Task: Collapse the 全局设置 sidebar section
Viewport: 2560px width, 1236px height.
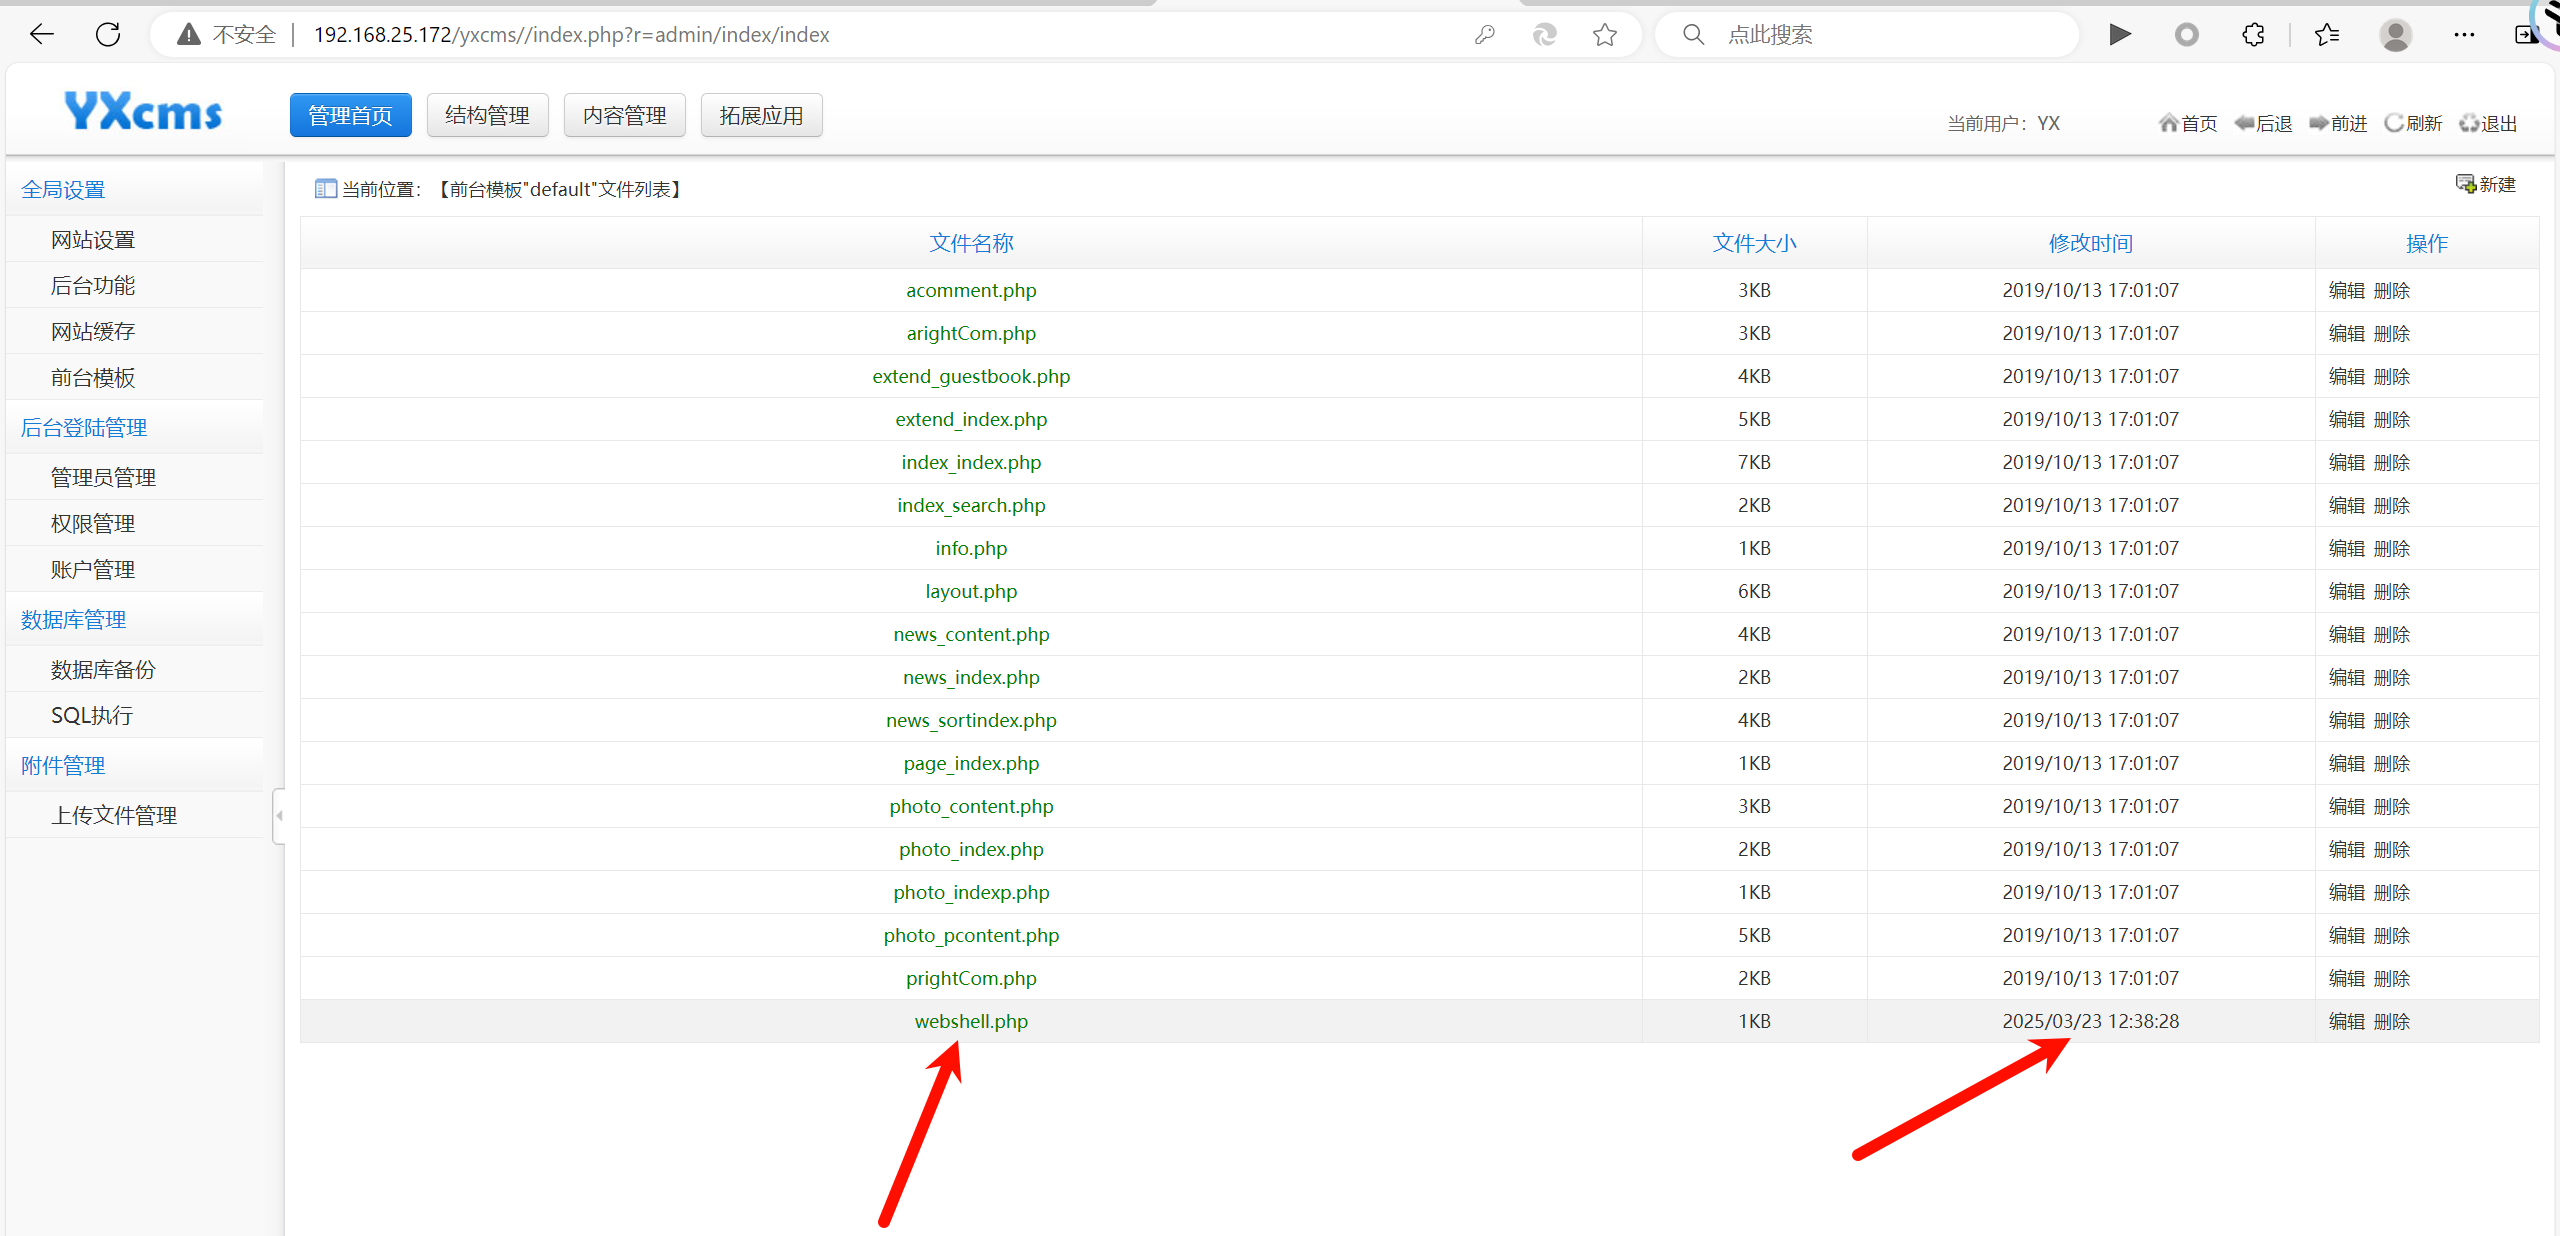Action: [x=63, y=190]
